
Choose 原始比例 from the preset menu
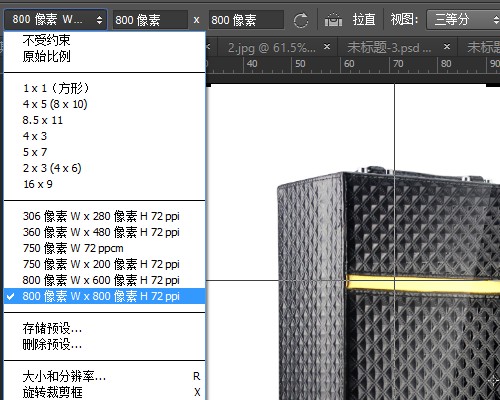point(104,56)
